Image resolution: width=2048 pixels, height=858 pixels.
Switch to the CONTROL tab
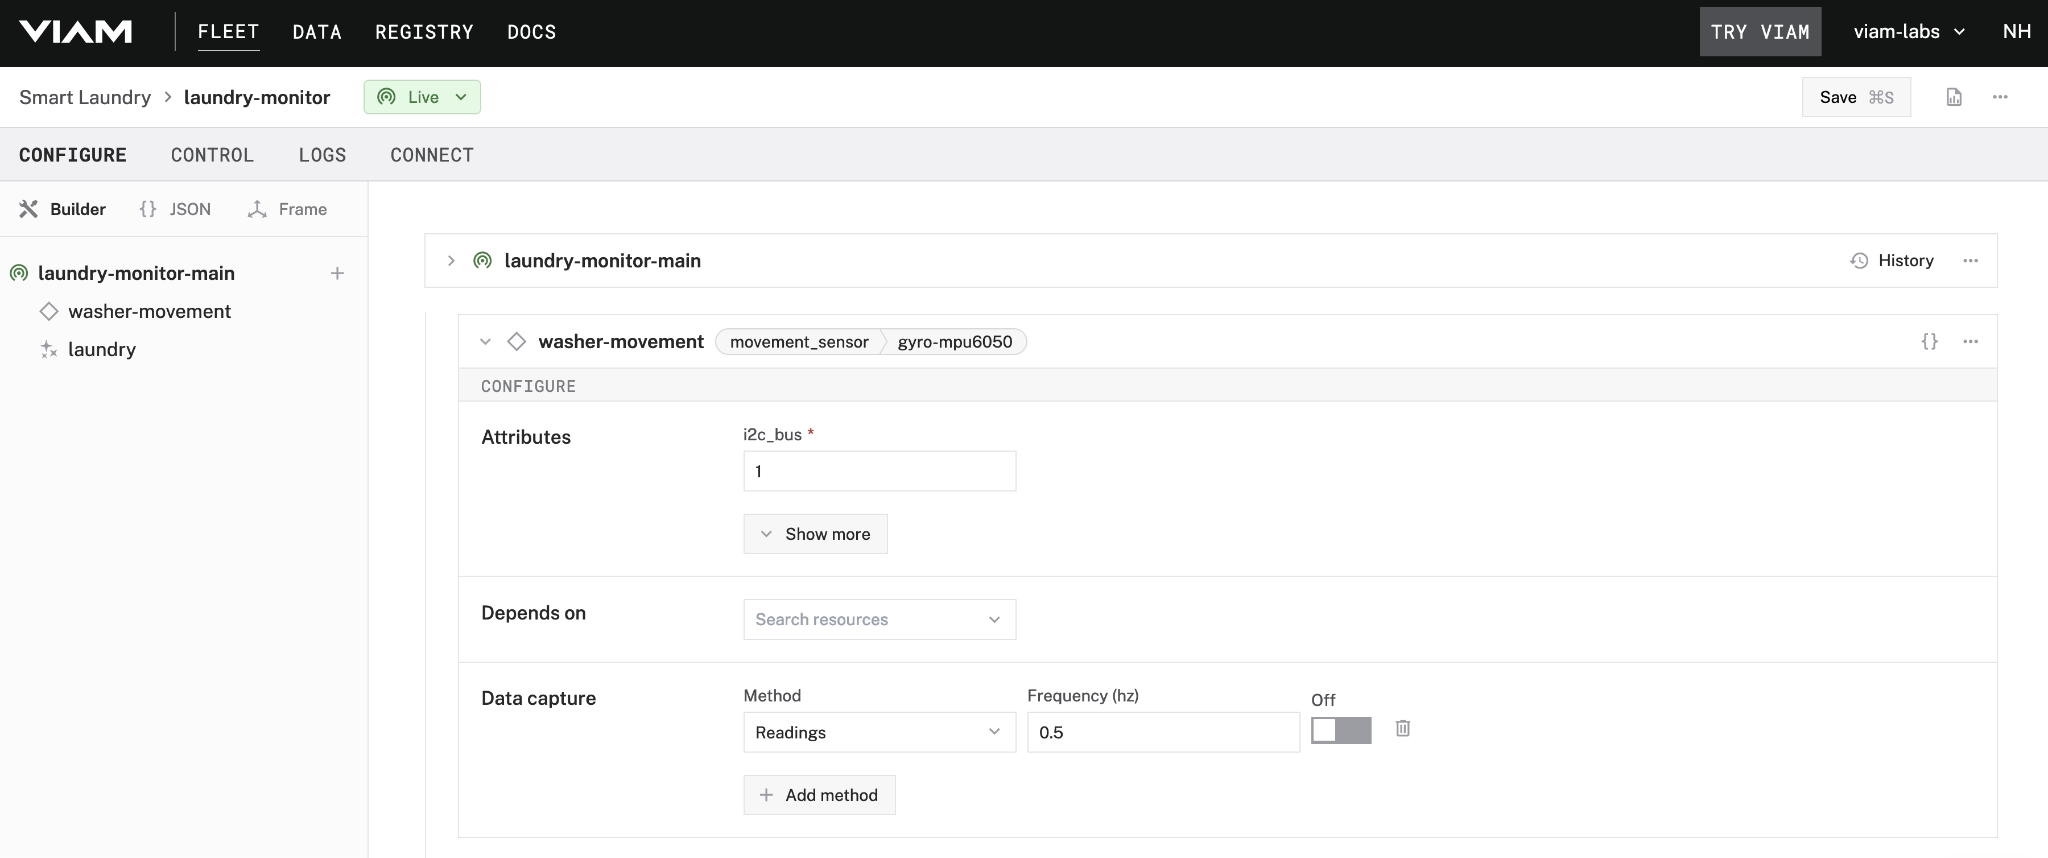pyautogui.click(x=212, y=155)
